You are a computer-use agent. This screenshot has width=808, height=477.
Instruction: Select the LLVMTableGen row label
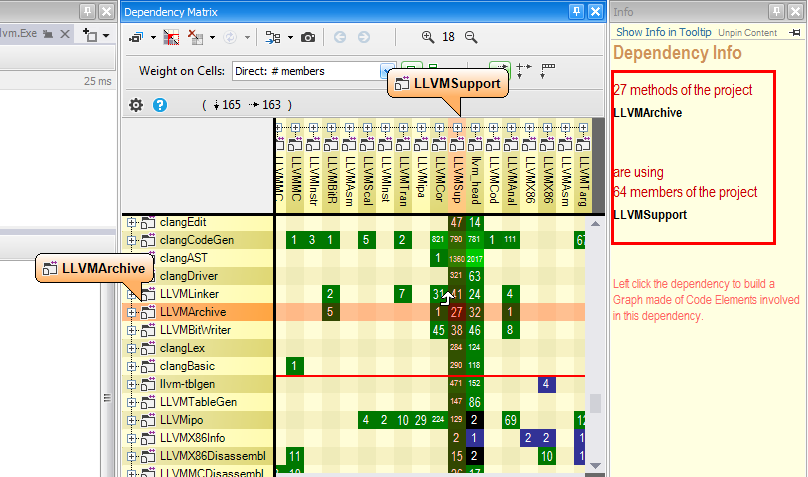198,402
